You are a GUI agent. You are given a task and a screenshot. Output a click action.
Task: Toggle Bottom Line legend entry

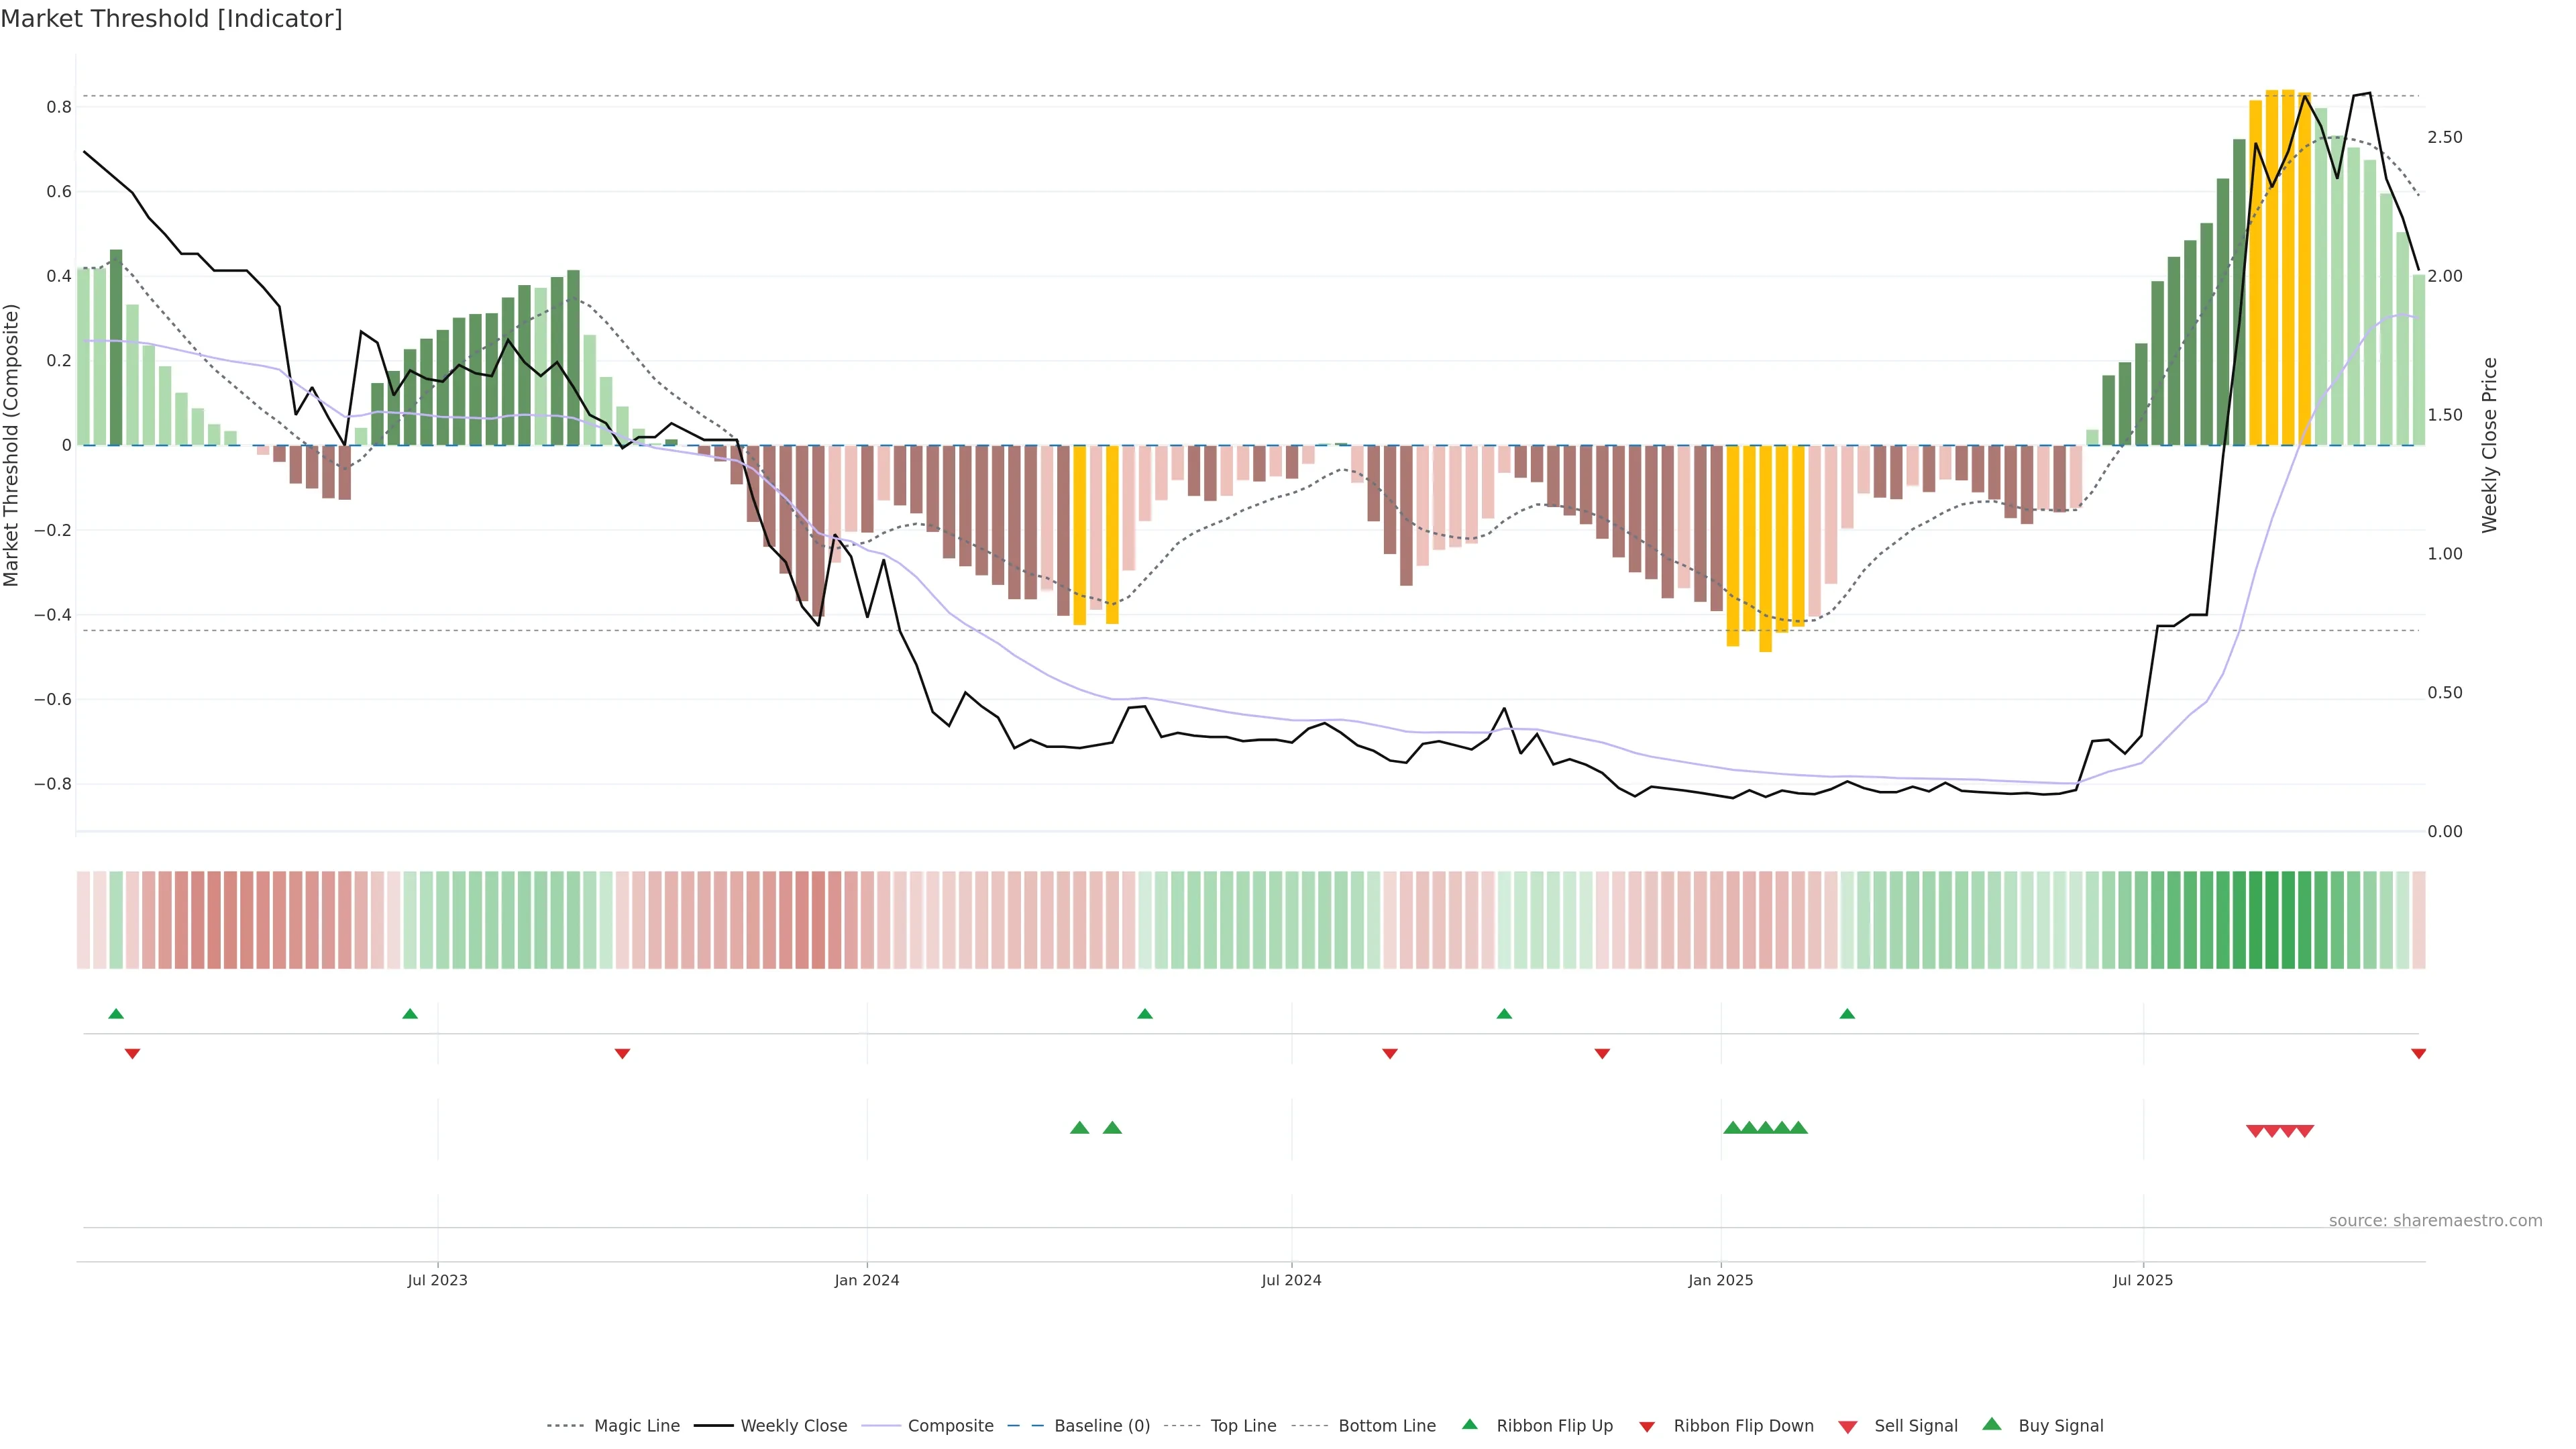[x=1386, y=1426]
